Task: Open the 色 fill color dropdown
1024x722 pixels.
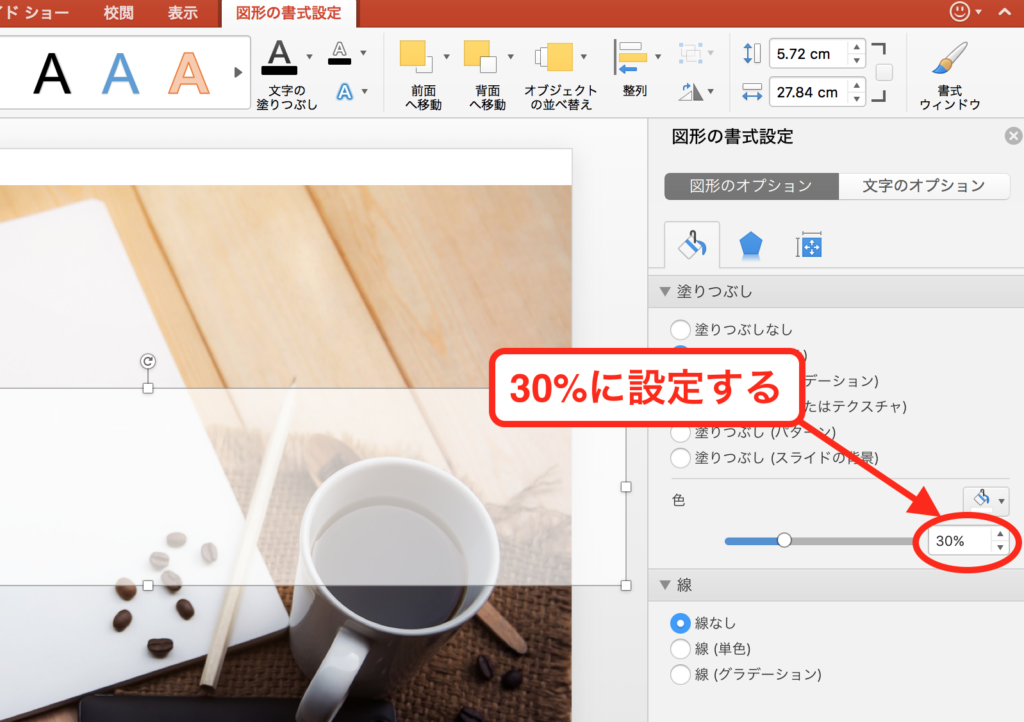Action: [x=986, y=500]
